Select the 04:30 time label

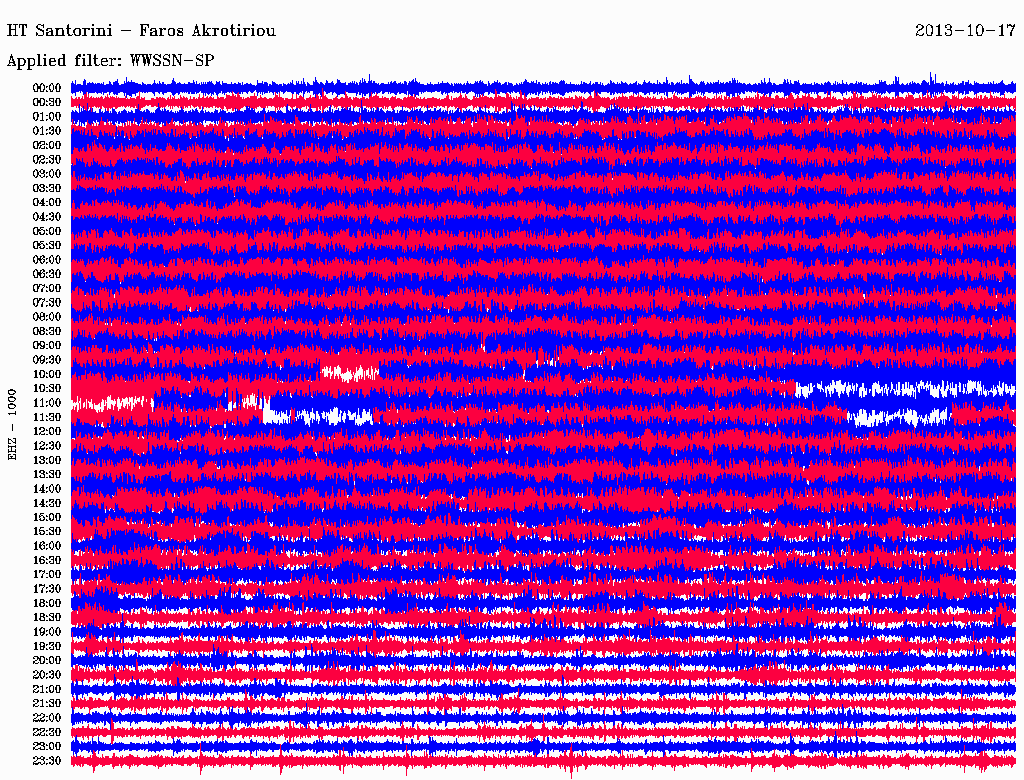tap(47, 217)
